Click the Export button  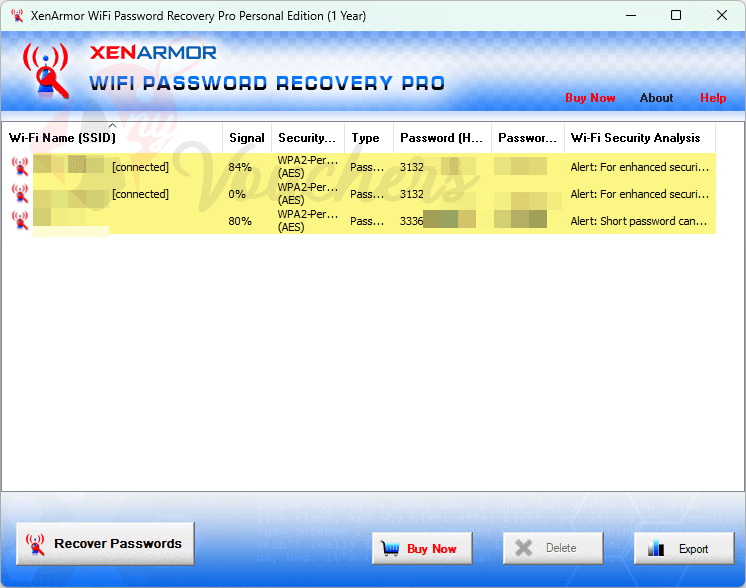(x=684, y=549)
